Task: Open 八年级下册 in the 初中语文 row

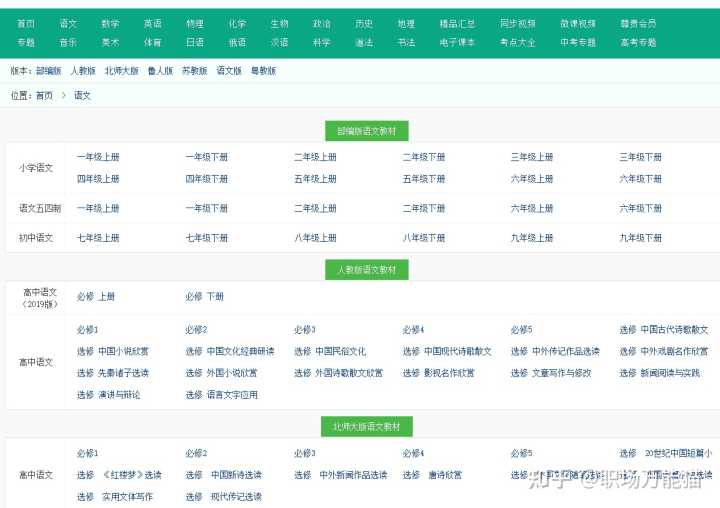Action: pos(424,238)
